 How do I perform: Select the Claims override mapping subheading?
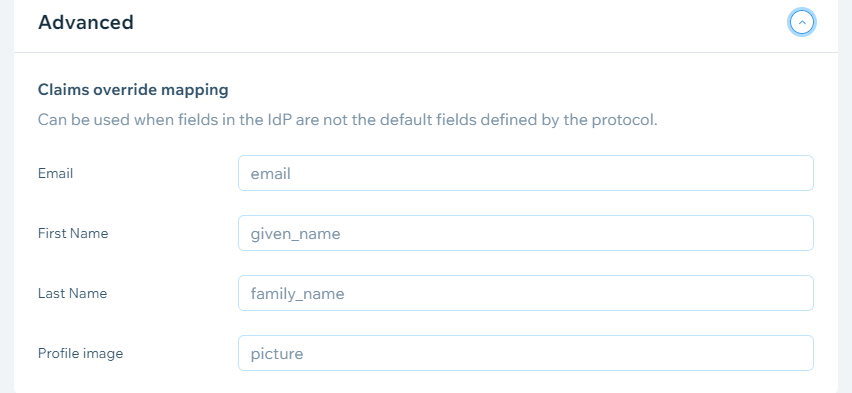133,90
